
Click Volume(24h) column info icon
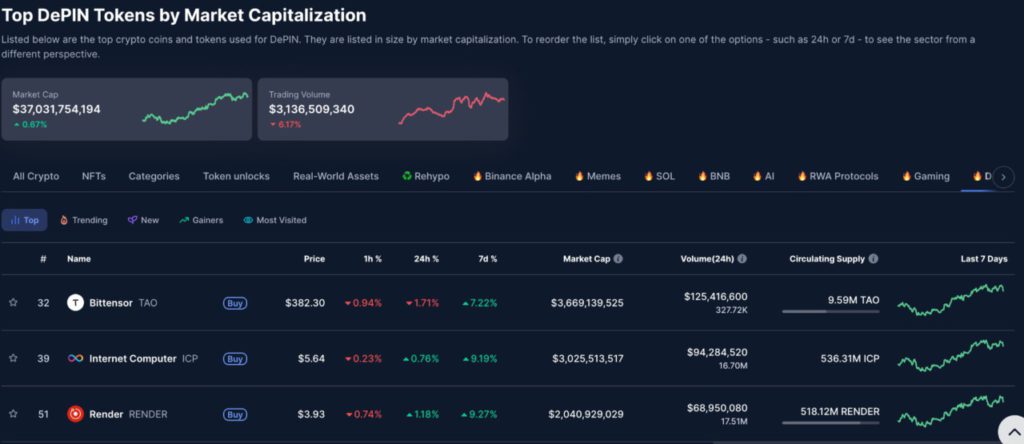tap(743, 259)
